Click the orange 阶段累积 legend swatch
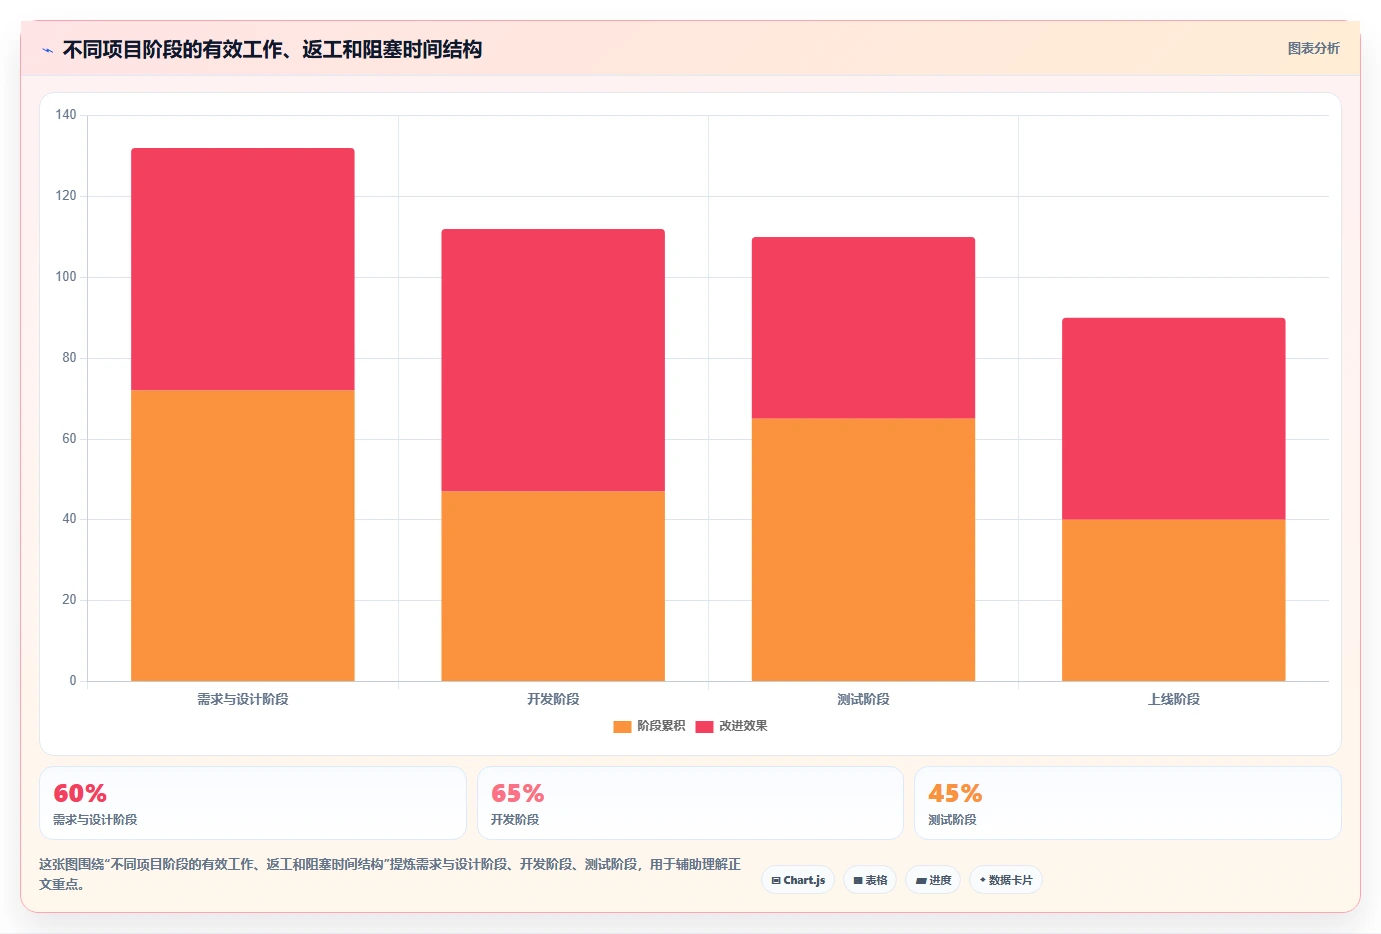Image resolution: width=1381 pixels, height=934 pixels. pos(622,727)
